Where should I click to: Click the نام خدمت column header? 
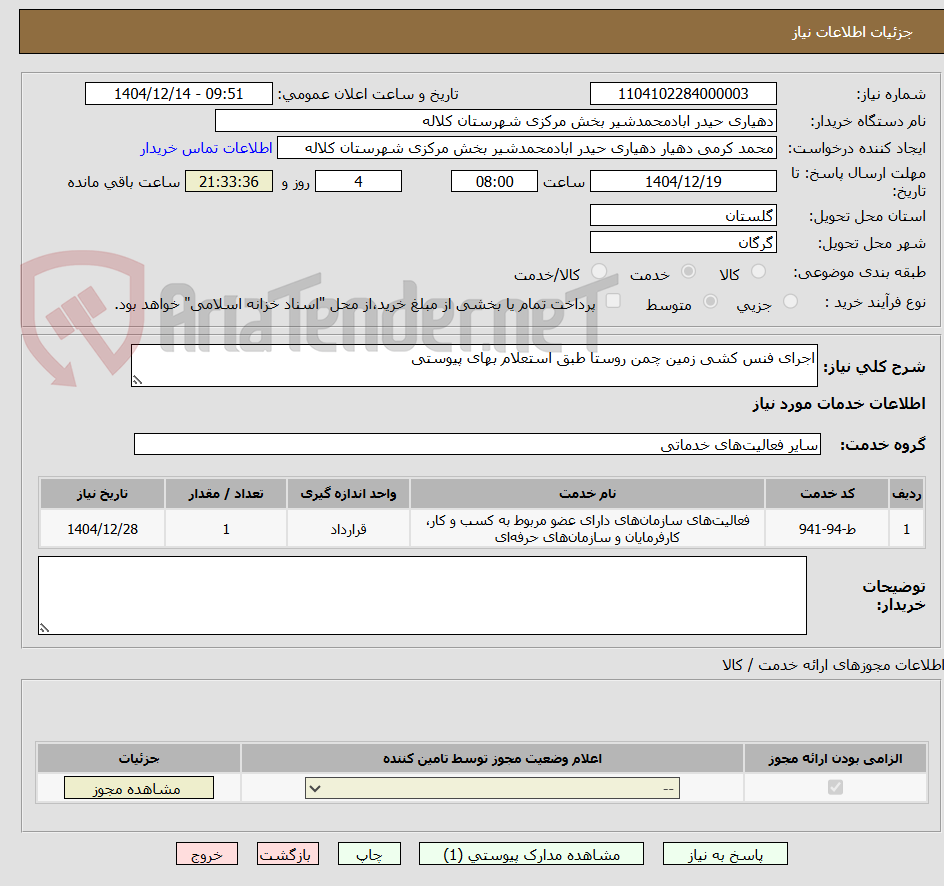(x=587, y=494)
